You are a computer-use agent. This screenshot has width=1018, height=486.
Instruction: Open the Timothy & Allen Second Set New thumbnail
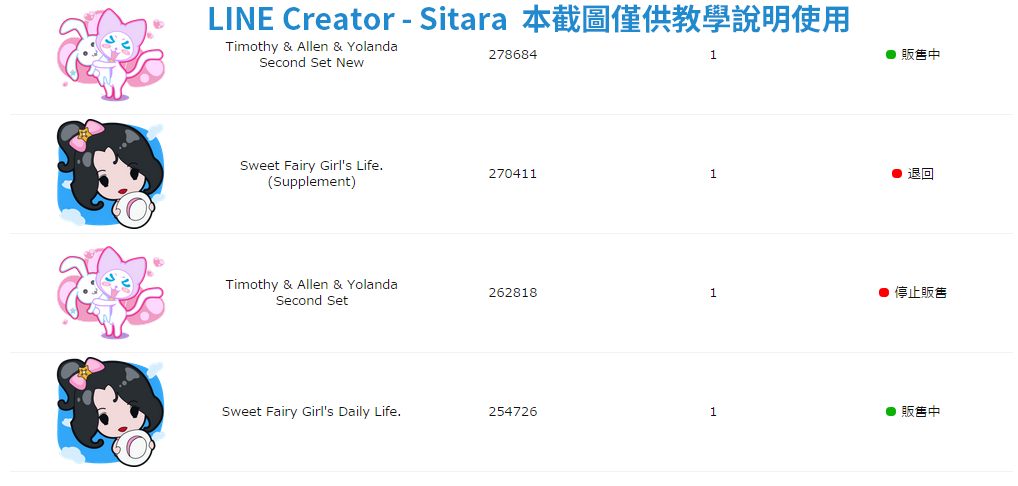[112, 56]
